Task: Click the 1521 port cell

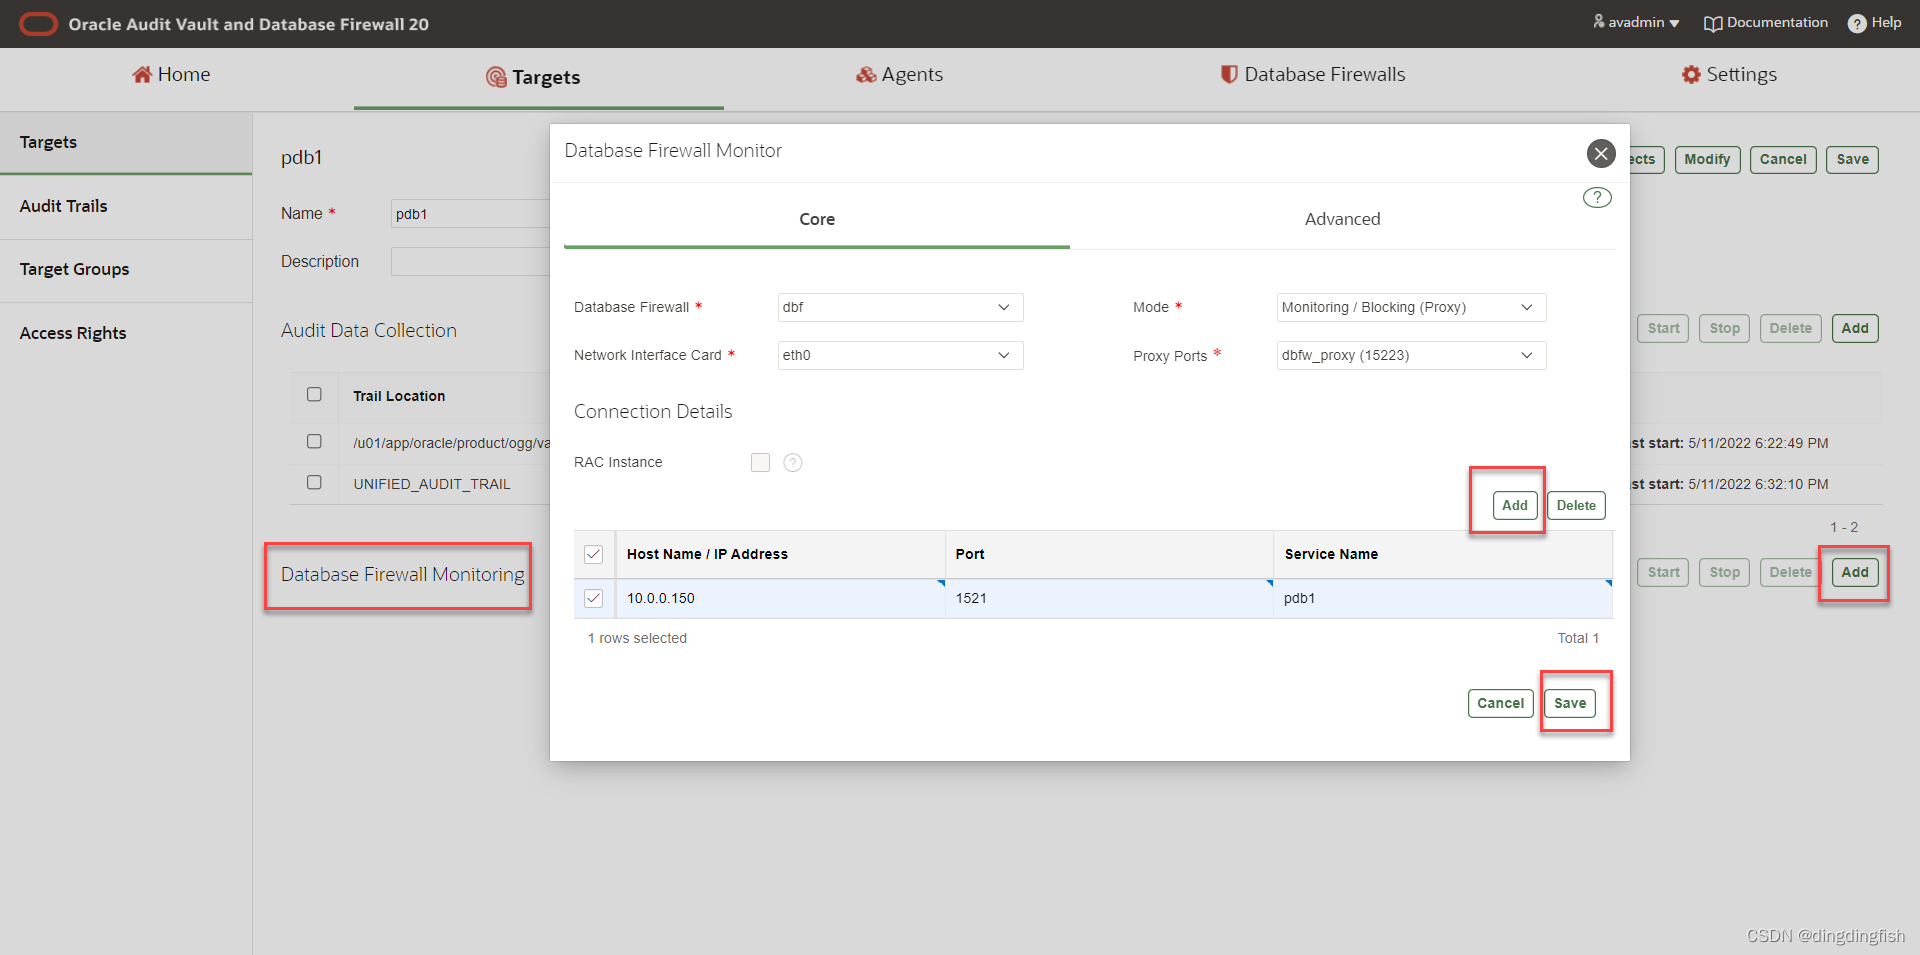Action: 1109,598
